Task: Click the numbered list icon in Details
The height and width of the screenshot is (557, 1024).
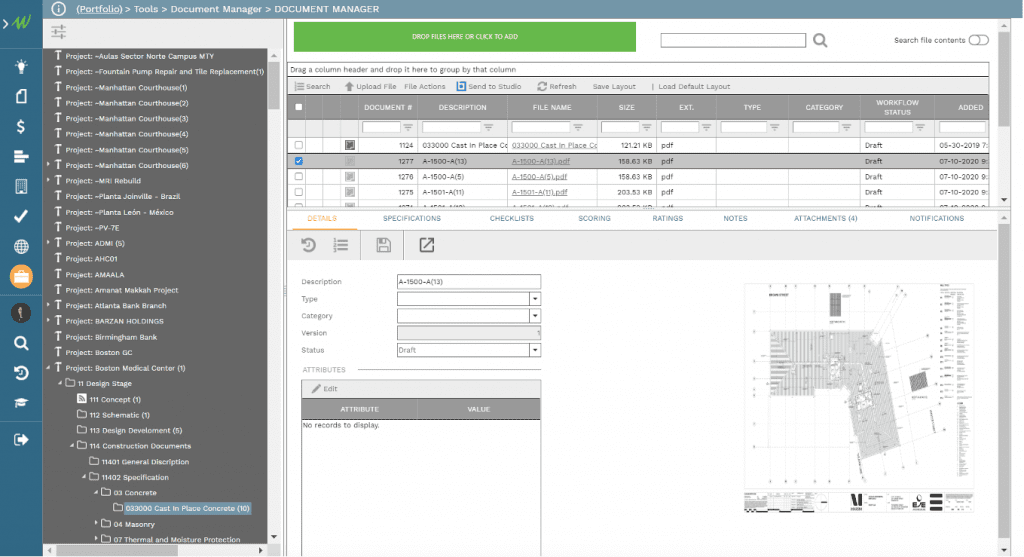Action: click(x=341, y=245)
